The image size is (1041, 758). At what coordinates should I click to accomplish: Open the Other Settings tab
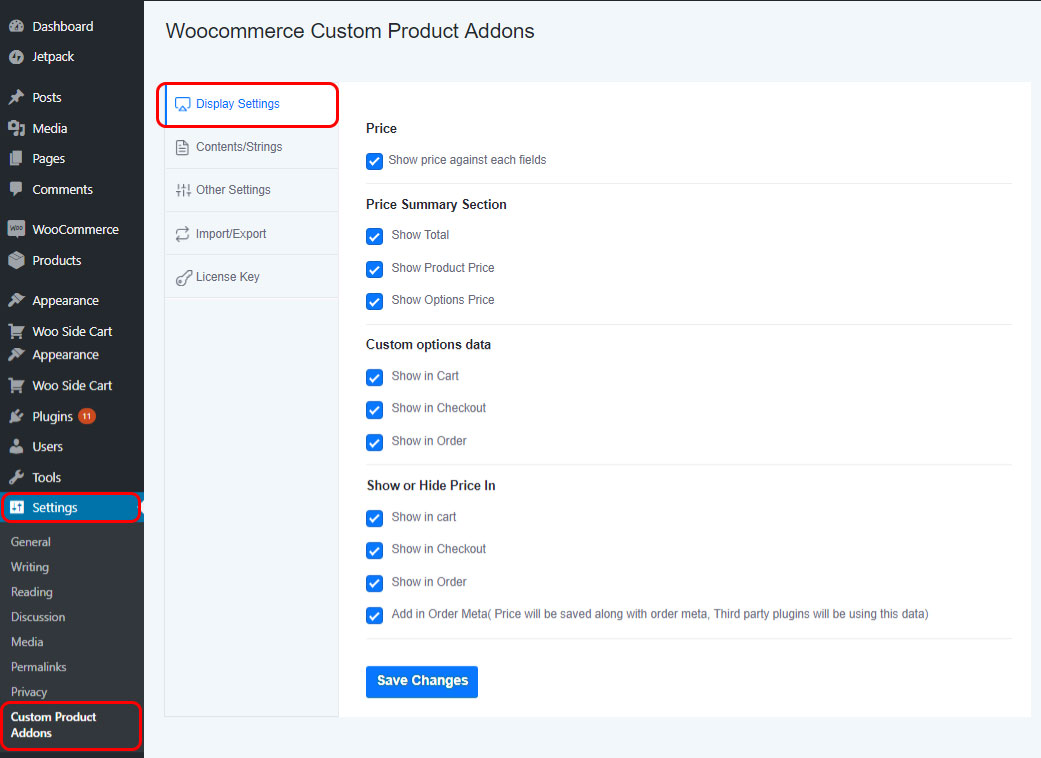point(252,190)
